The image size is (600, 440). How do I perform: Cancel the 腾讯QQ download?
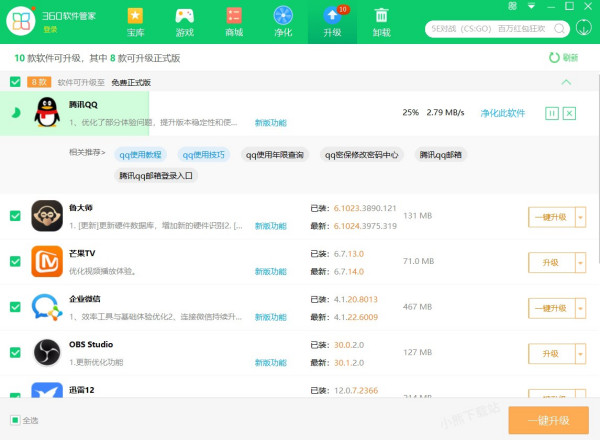tap(569, 113)
